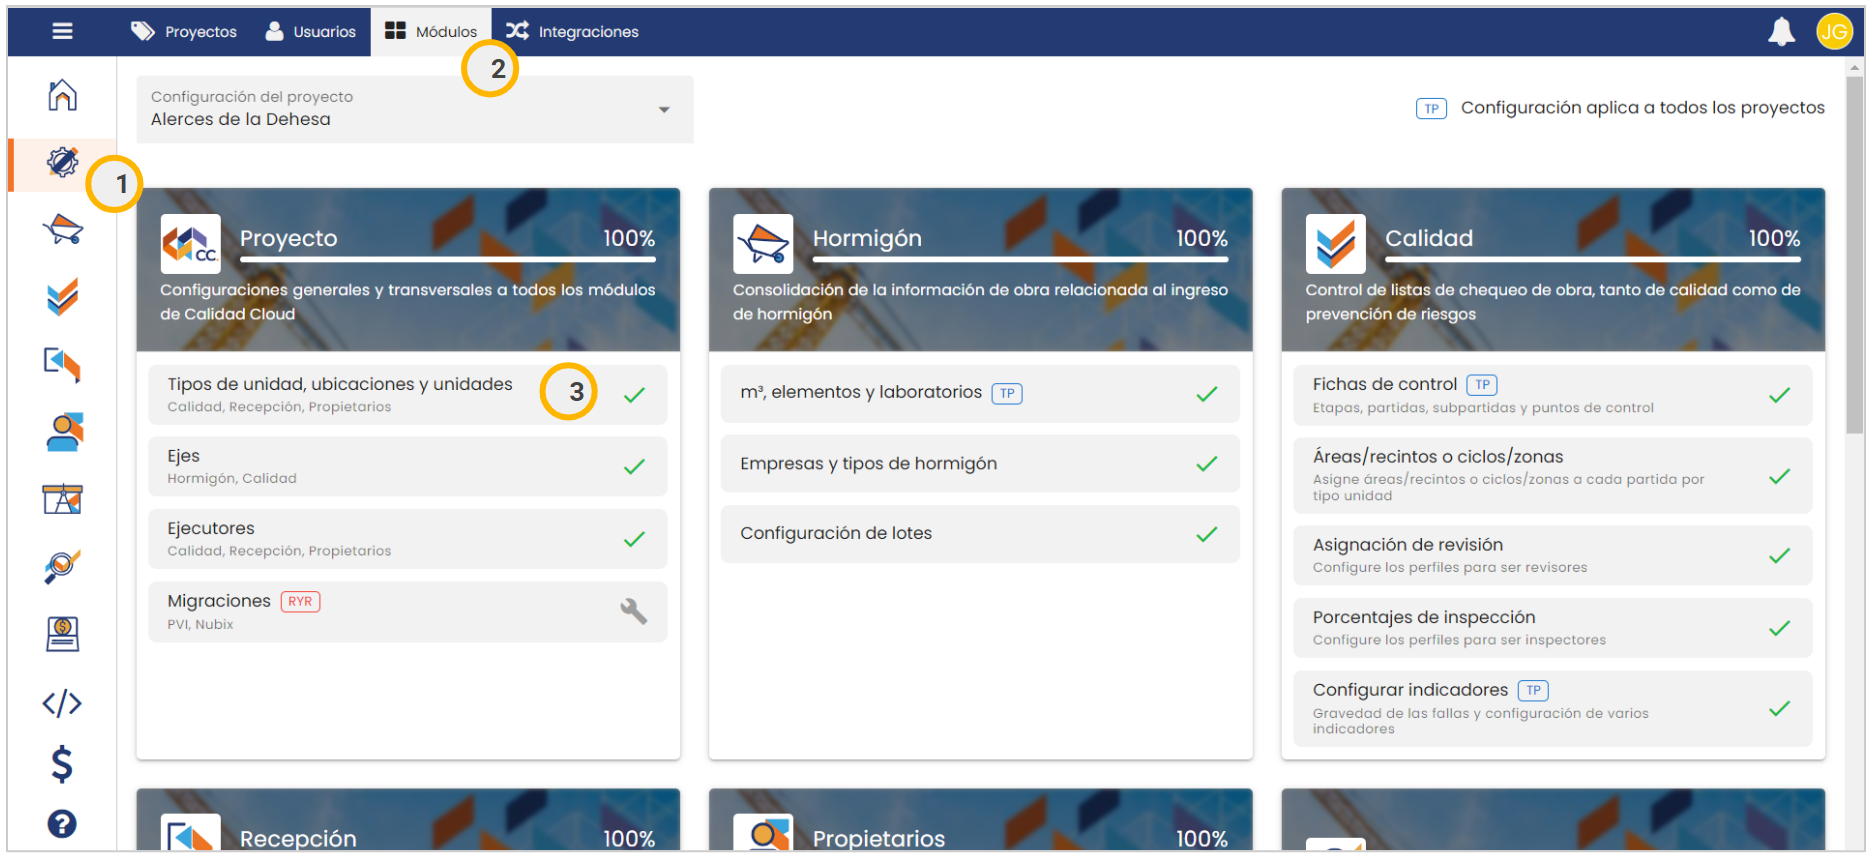Click the checkmark beside Fichas de control
Image resolution: width=1873 pixels, height=858 pixels.
[1779, 395]
